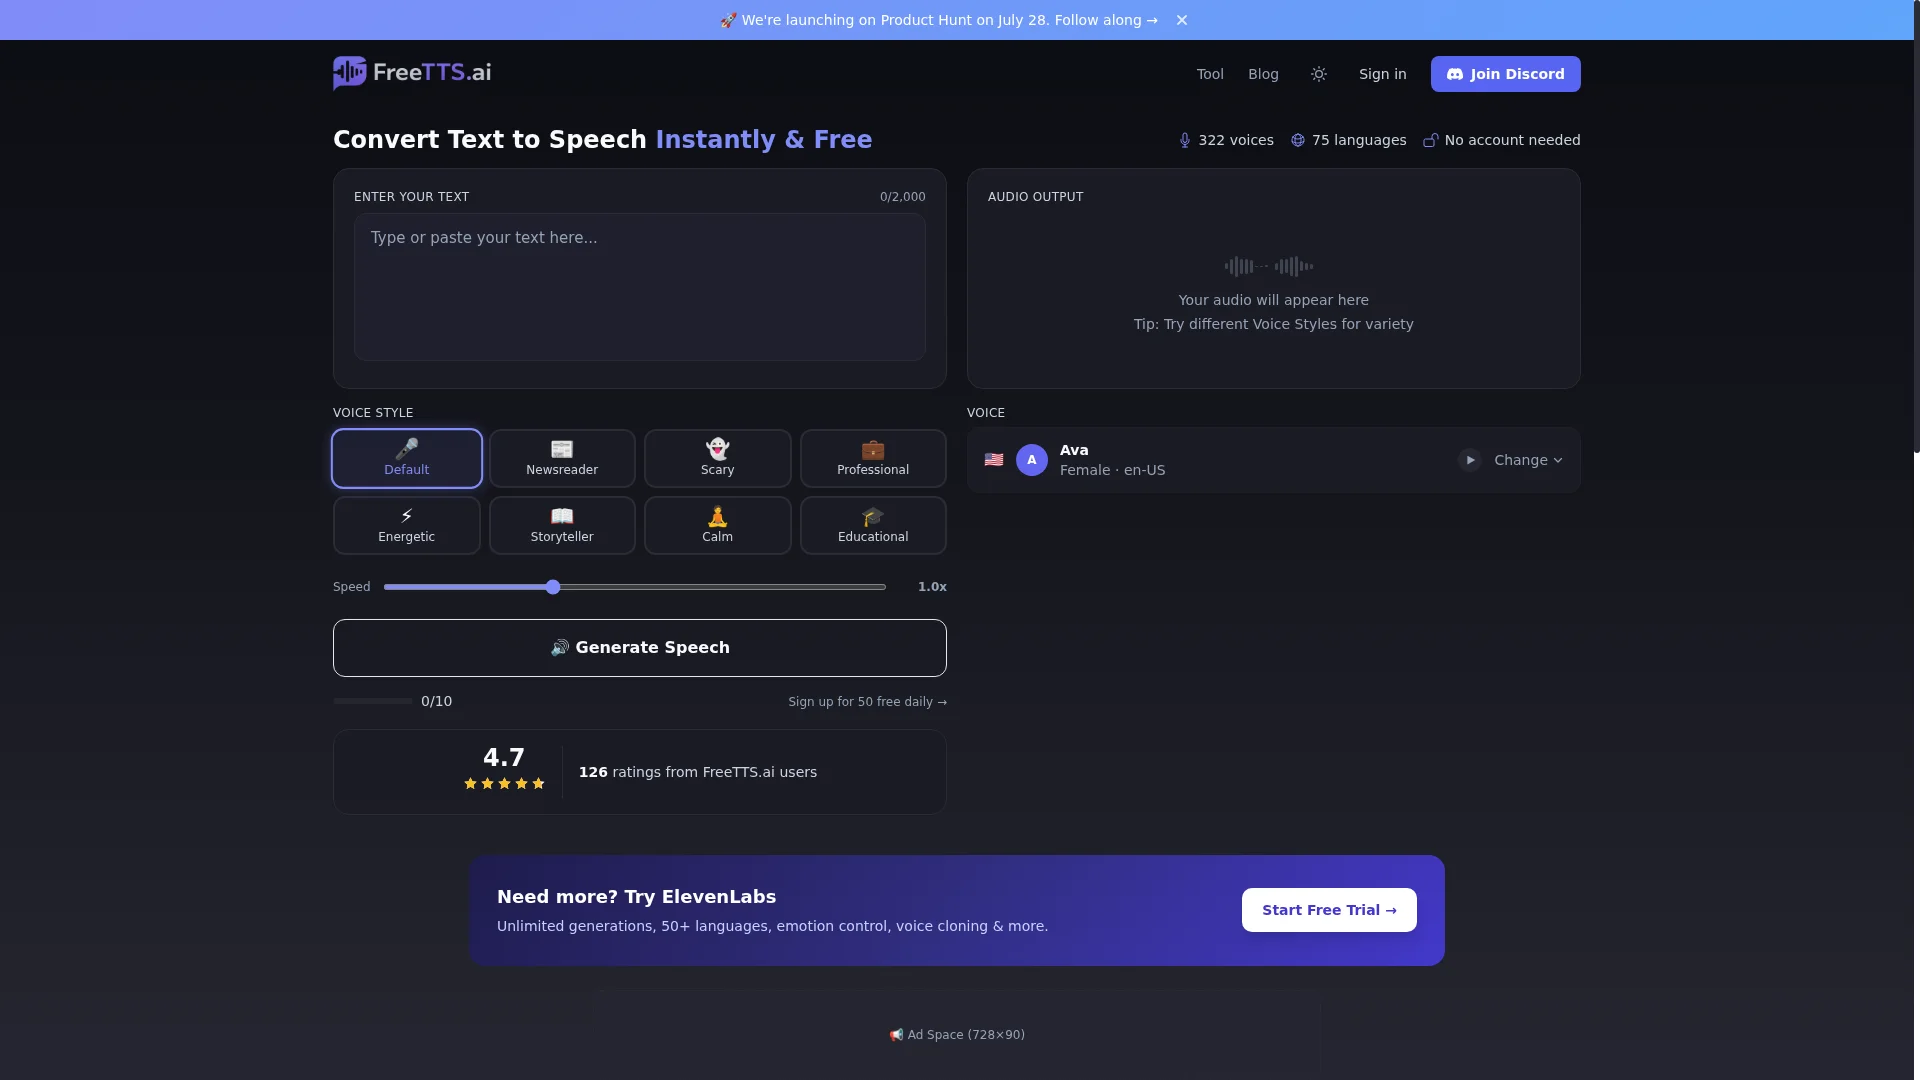
Task: Open Sign up for 50 free daily link
Action: (x=867, y=702)
